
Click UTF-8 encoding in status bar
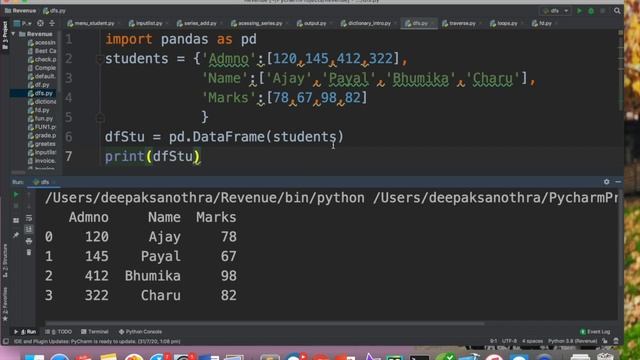509,341
